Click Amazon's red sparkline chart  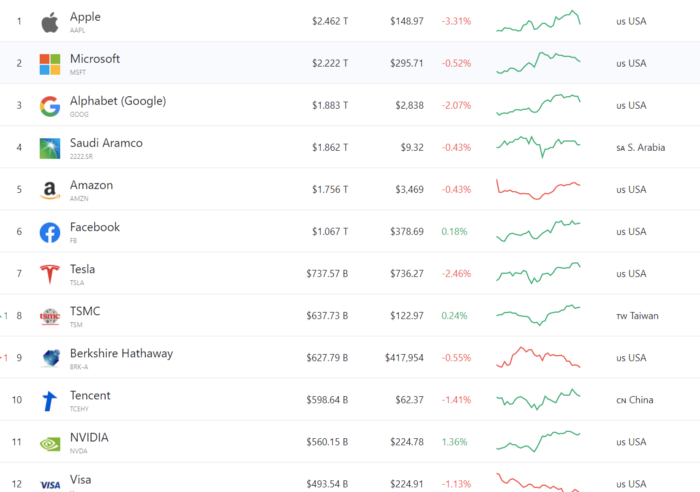(x=538, y=189)
